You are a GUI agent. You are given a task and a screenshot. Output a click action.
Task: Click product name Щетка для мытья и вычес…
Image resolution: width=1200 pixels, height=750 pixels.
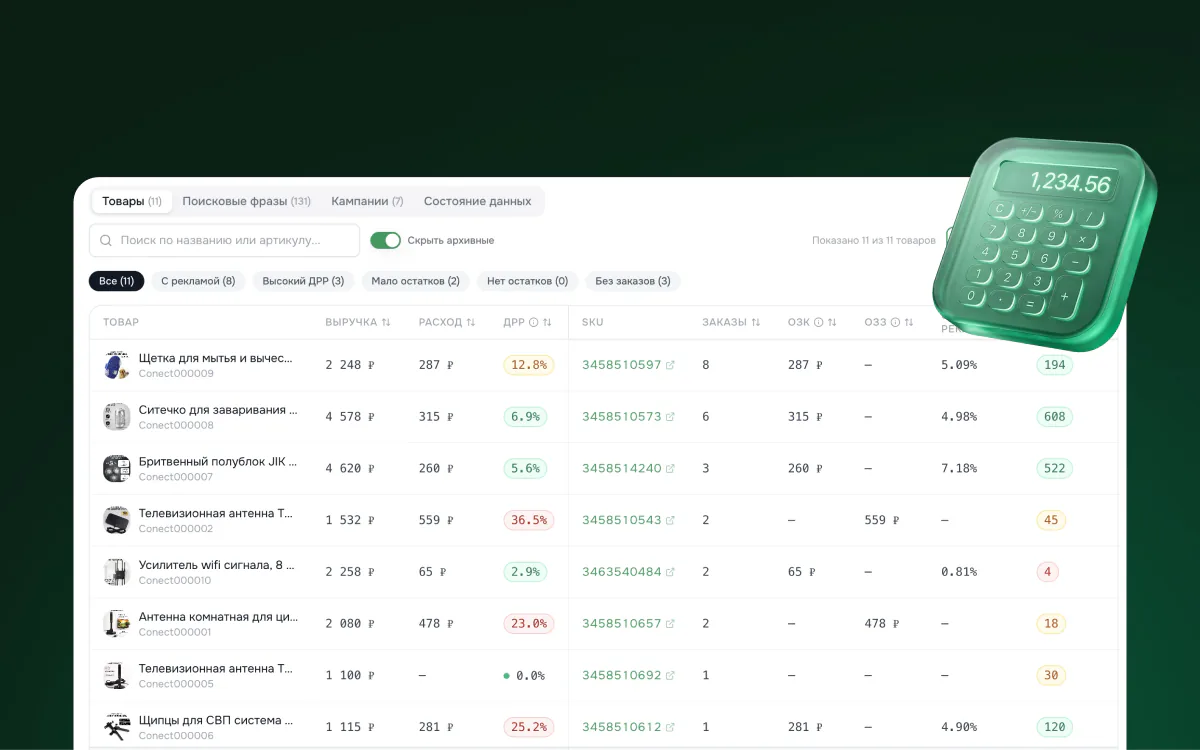point(216,358)
